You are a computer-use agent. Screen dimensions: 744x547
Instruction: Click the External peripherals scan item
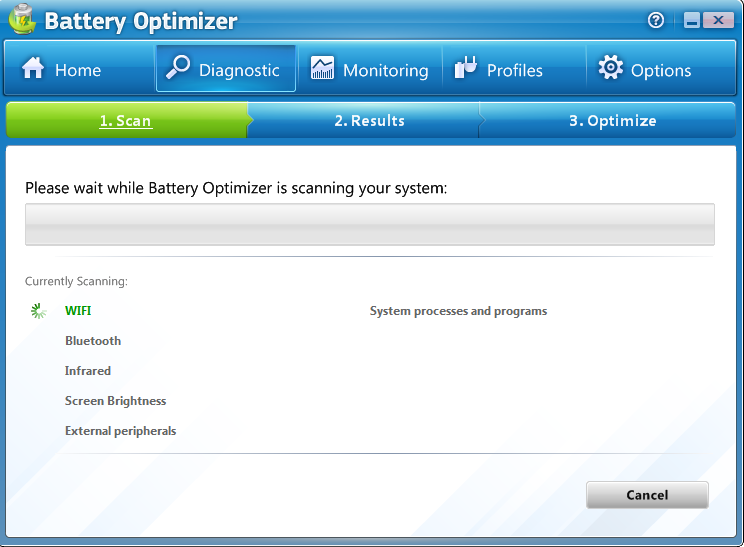coord(121,431)
